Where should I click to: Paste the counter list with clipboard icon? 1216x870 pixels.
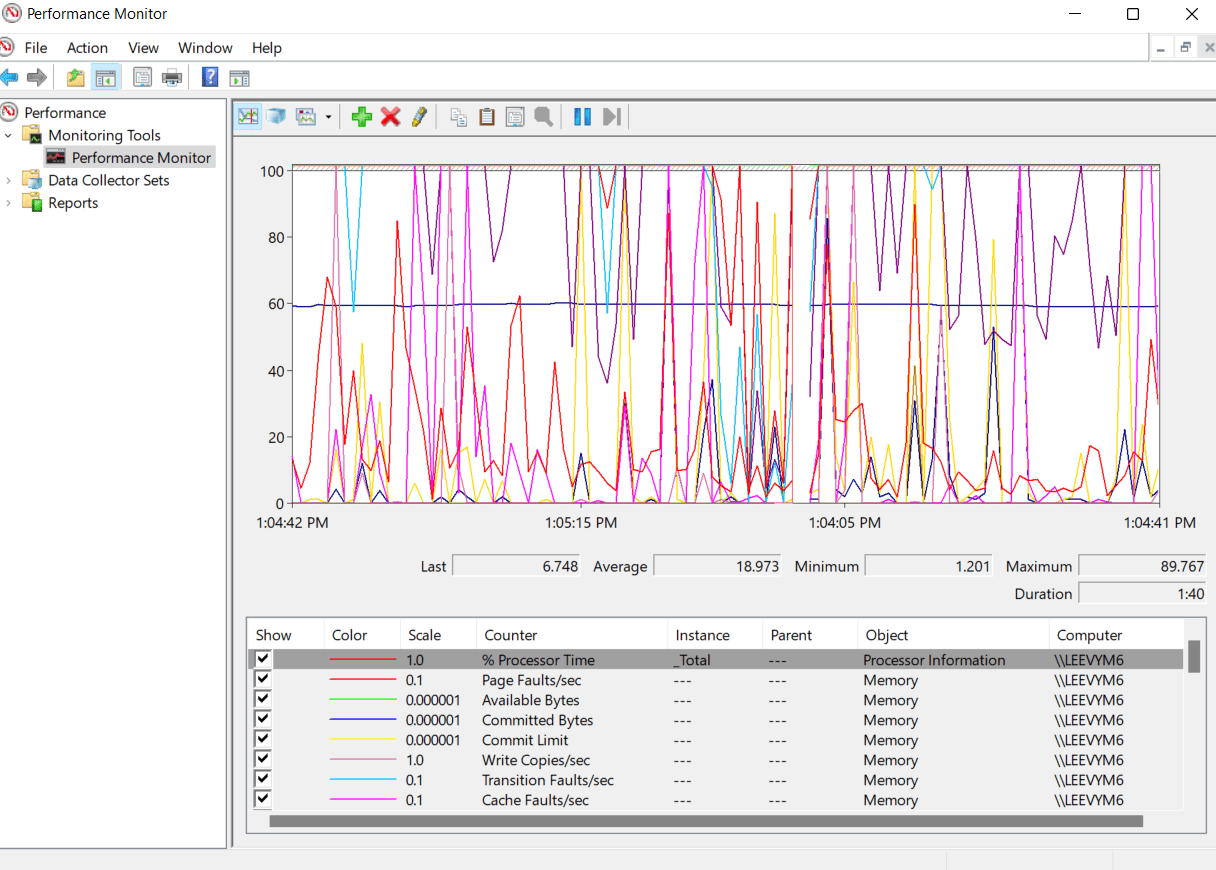(486, 116)
